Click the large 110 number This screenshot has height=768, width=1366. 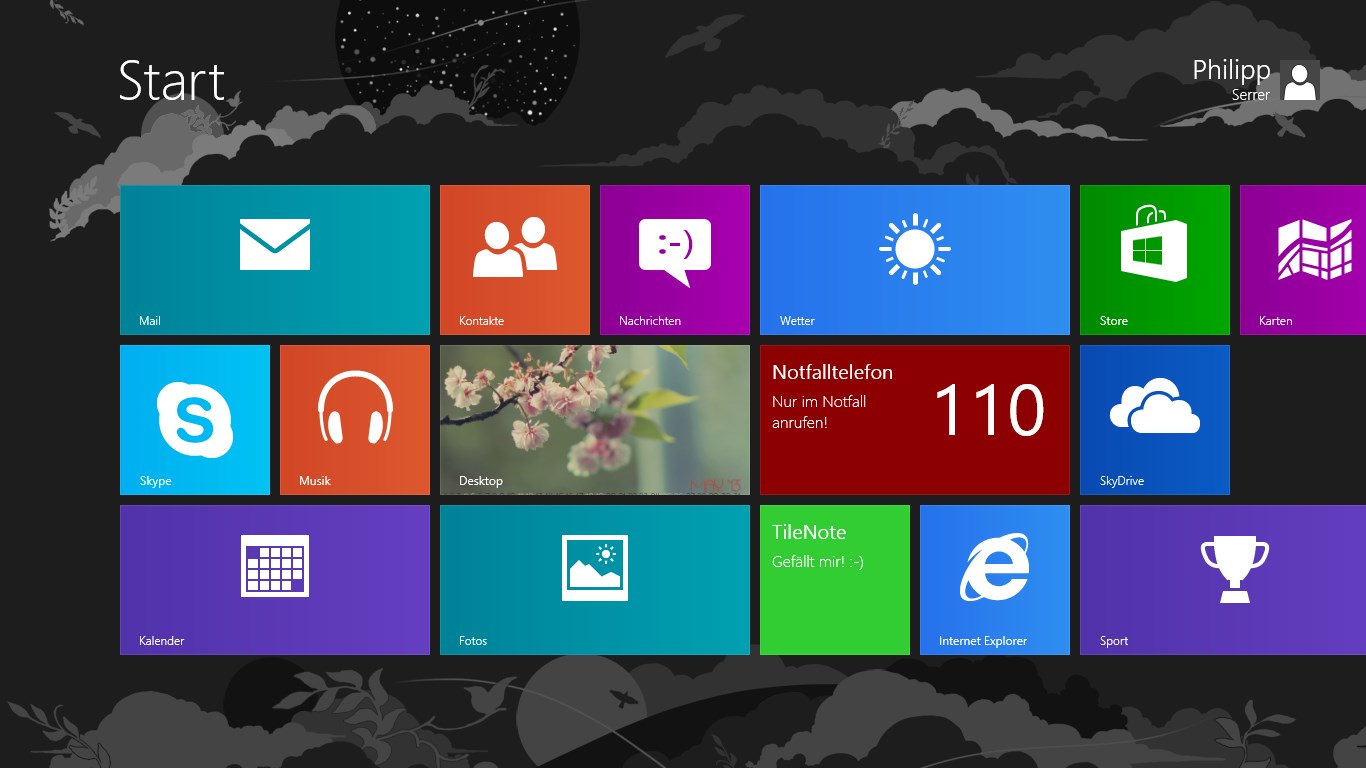click(989, 411)
